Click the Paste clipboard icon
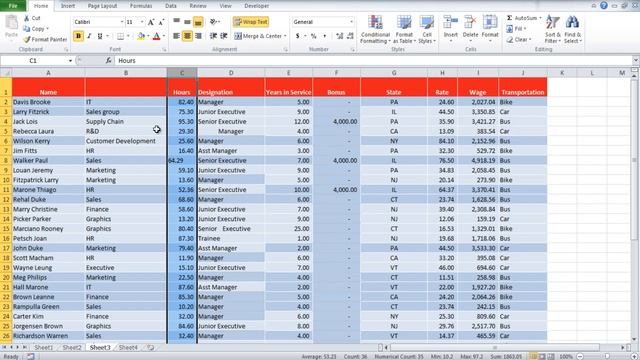Image resolution: width=640 pixels, height=360 pixels. coord(11,23)
